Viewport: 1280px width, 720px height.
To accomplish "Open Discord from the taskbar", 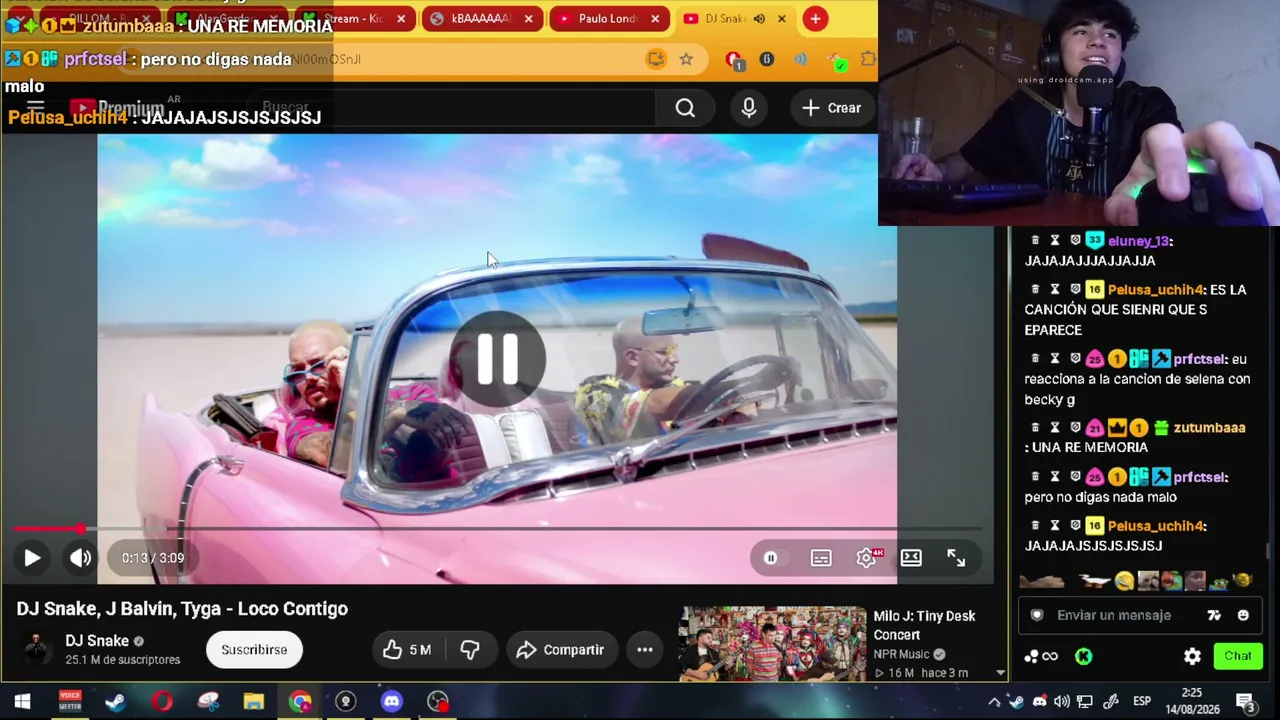I will 391,701.
